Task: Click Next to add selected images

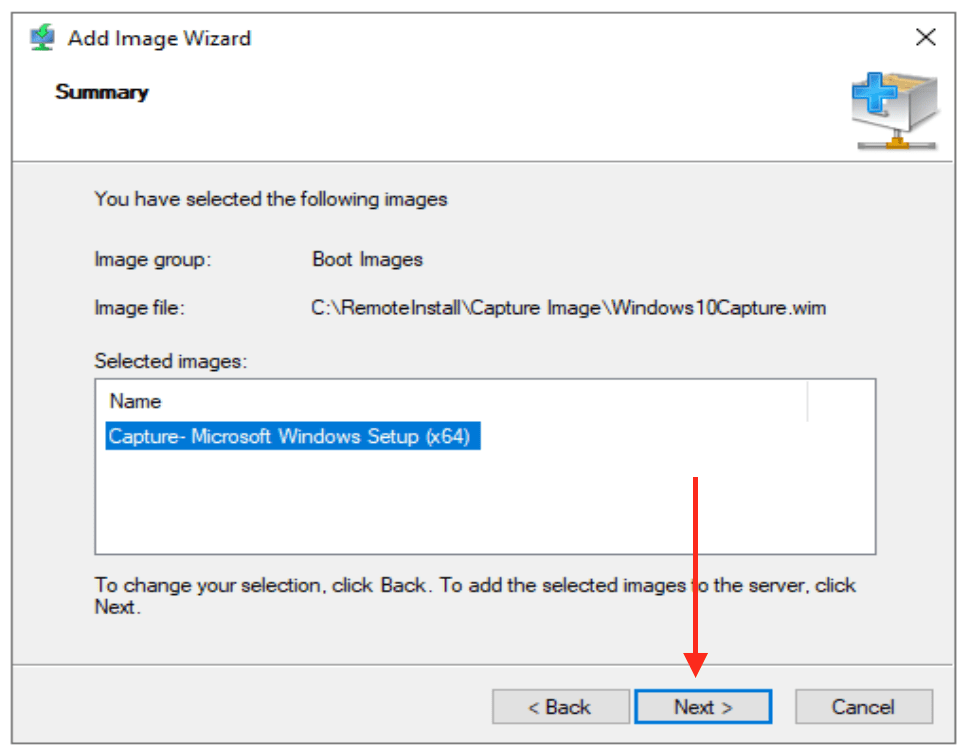Action: click(x=702, y=707)
